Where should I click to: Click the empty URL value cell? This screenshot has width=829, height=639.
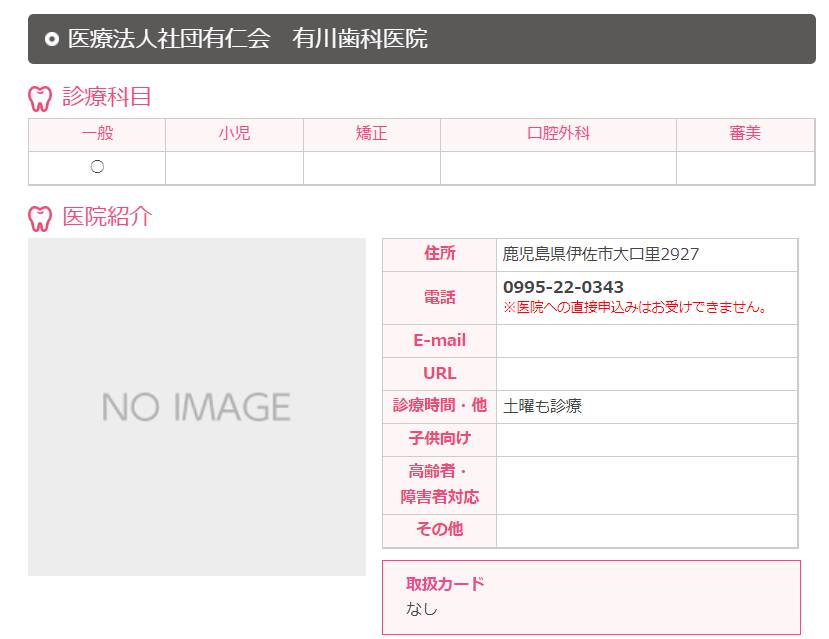[x=647, y=374]
